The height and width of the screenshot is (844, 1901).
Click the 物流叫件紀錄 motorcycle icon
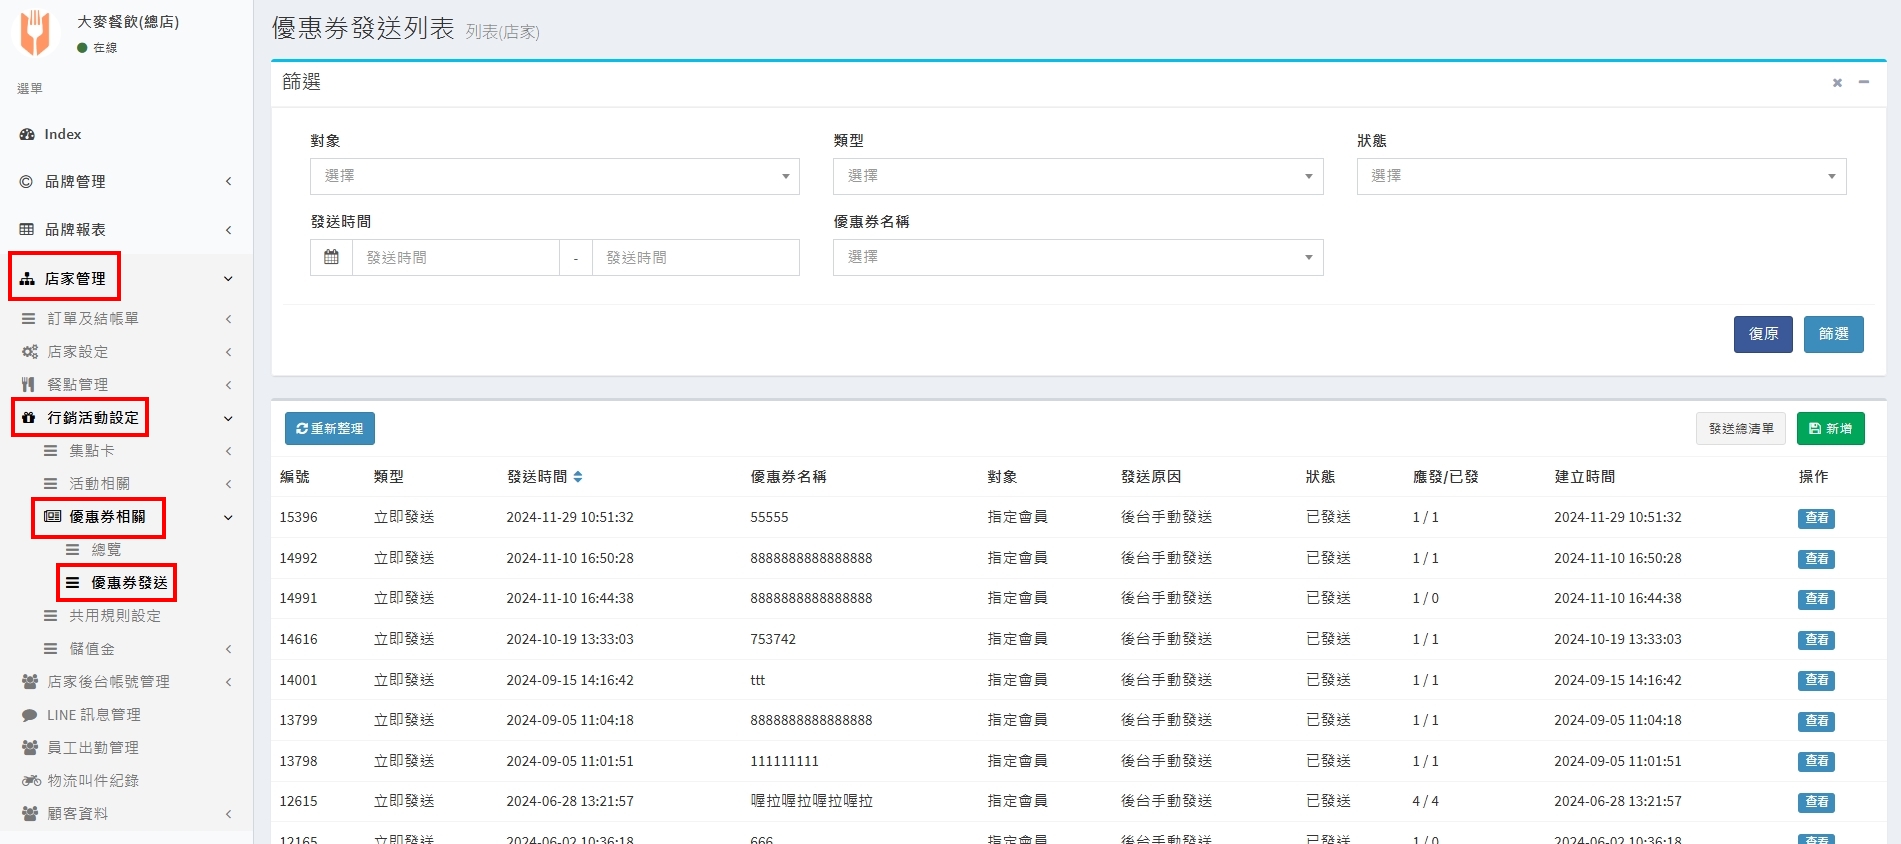click(31, 780)
